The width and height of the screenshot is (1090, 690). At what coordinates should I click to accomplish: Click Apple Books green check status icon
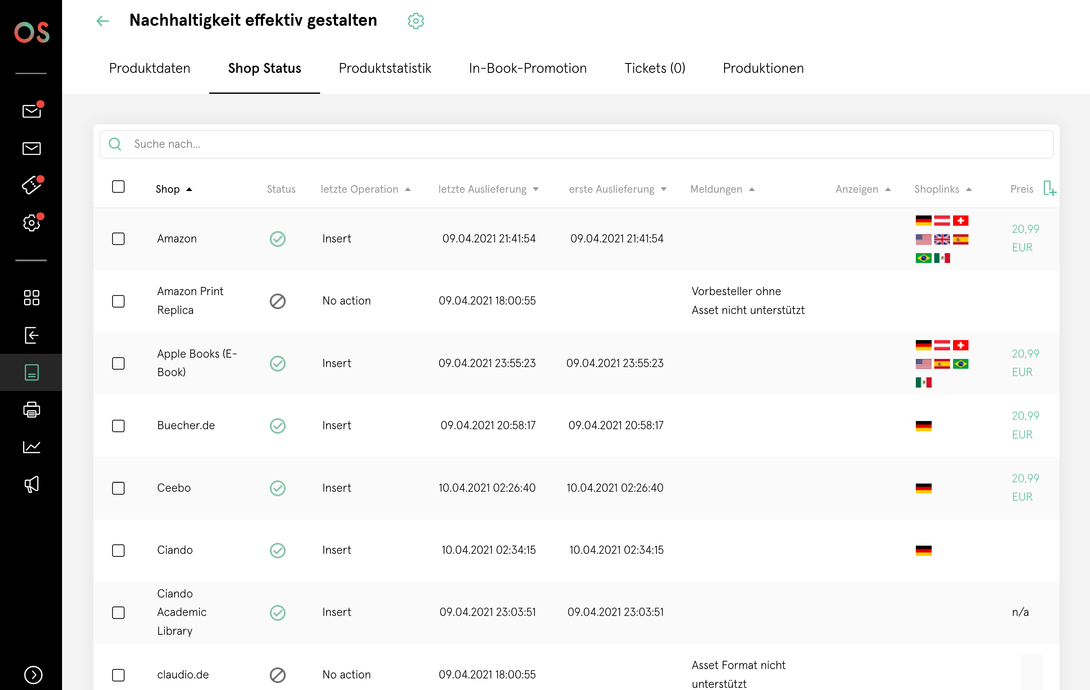[277, 363]
